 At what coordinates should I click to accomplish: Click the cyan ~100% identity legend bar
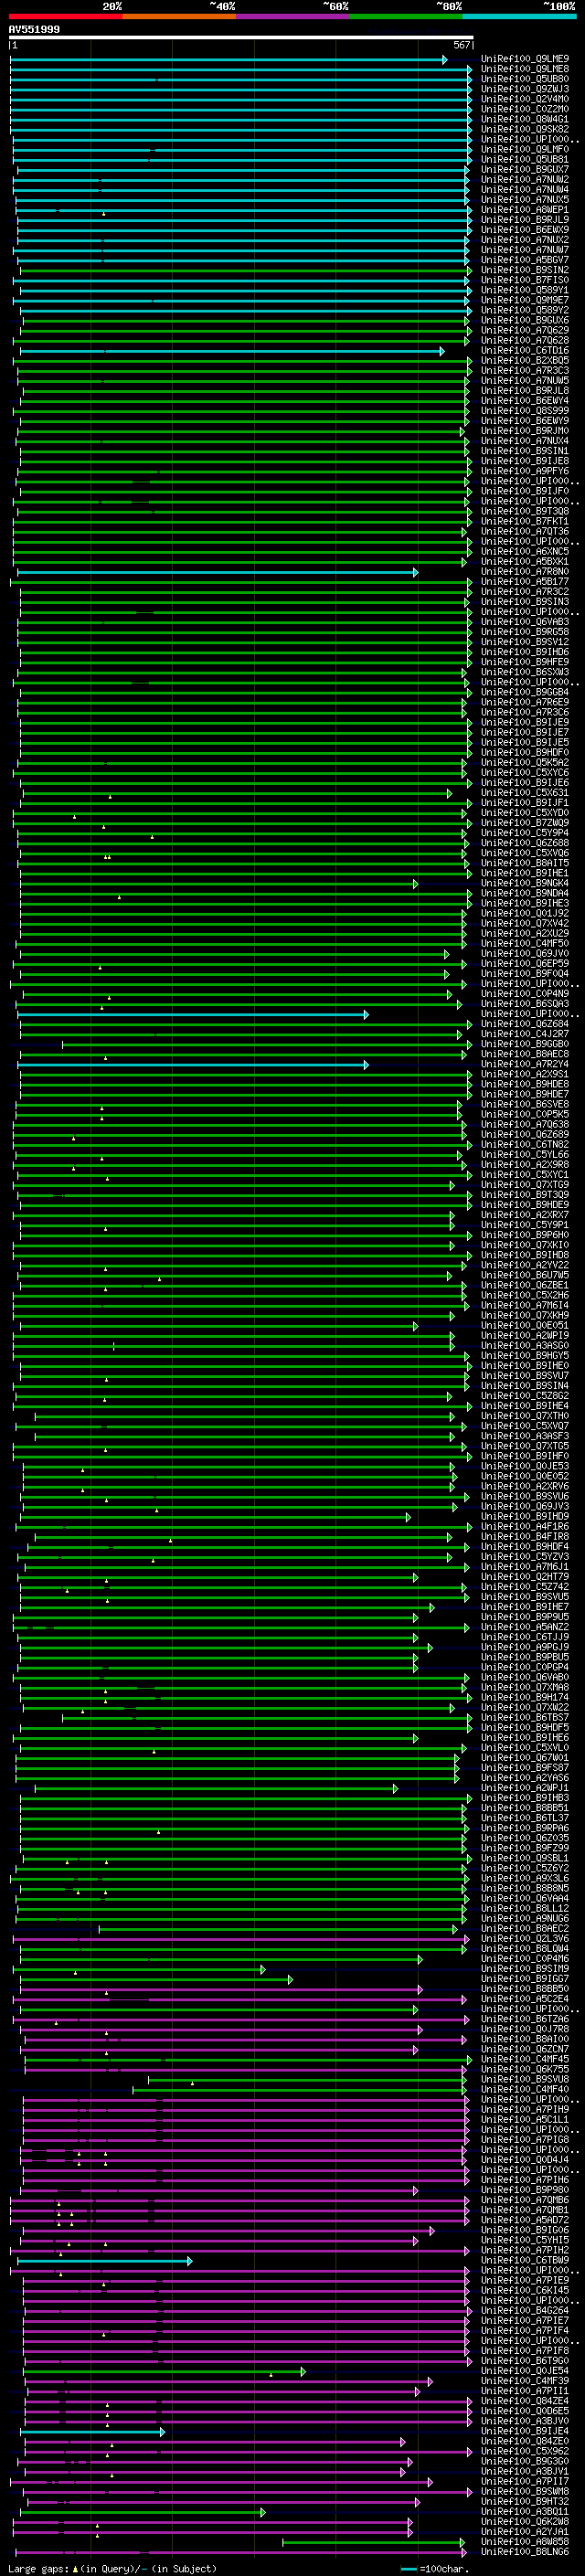click(518, 16)
